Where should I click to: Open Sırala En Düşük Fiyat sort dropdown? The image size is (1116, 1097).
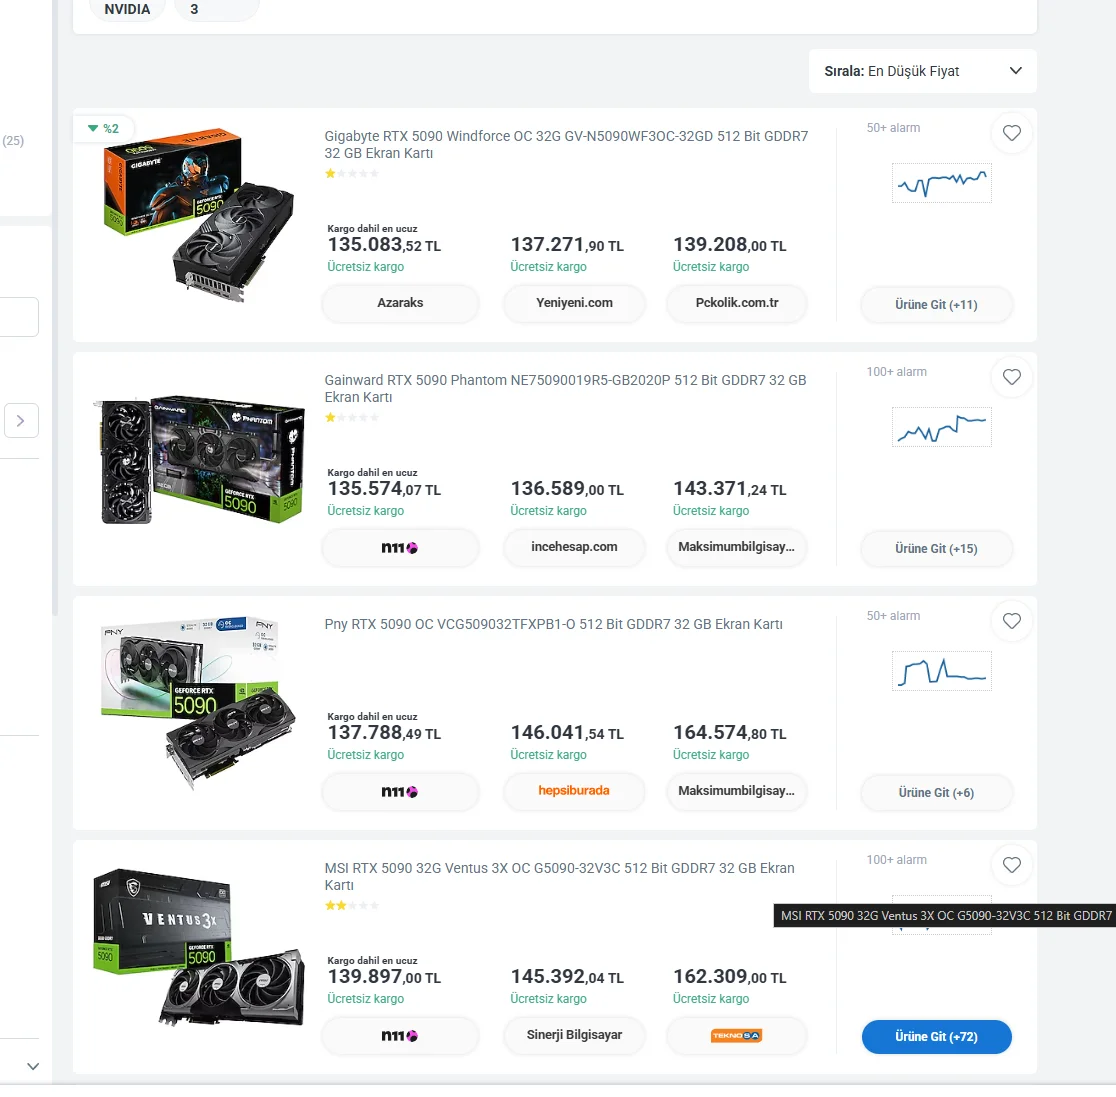coord(922,71)
